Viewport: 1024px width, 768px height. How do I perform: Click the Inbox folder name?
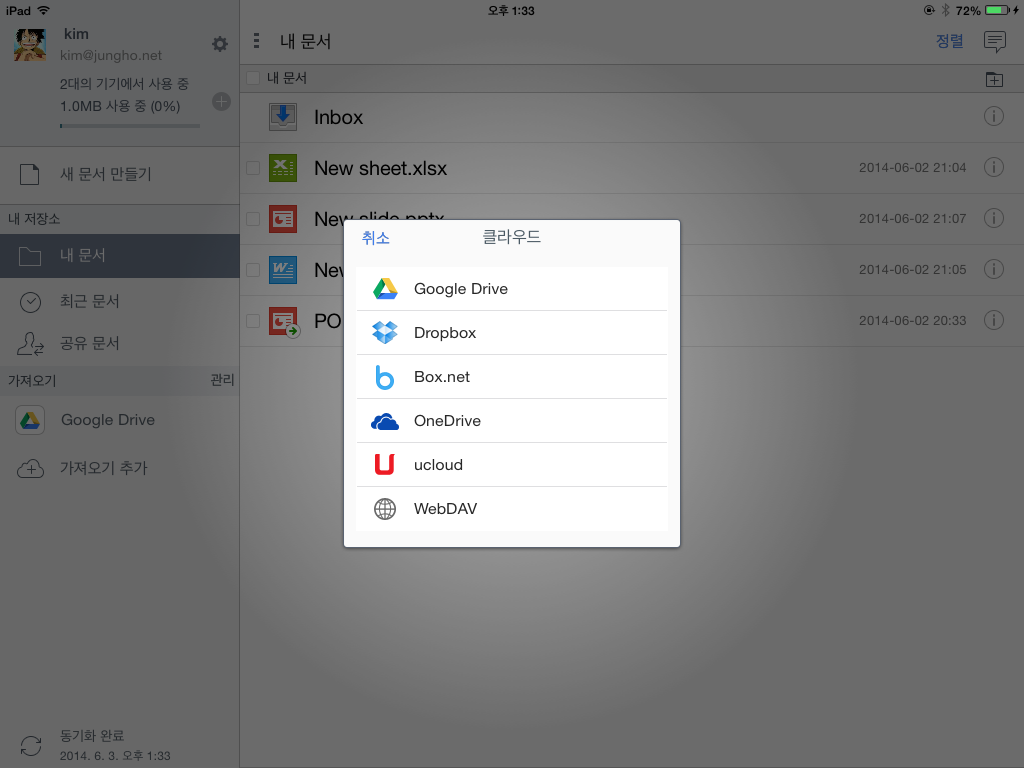(x=338, y=118)
